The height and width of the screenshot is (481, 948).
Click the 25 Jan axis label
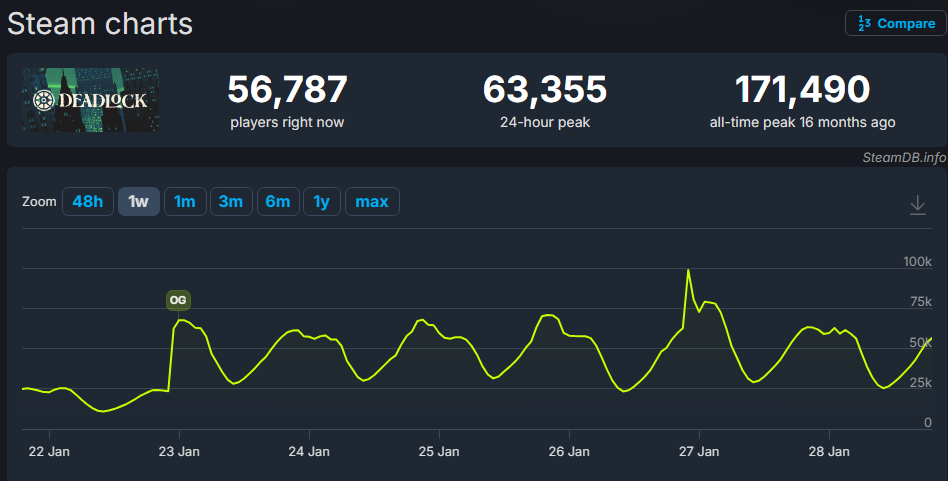point(439,451)
